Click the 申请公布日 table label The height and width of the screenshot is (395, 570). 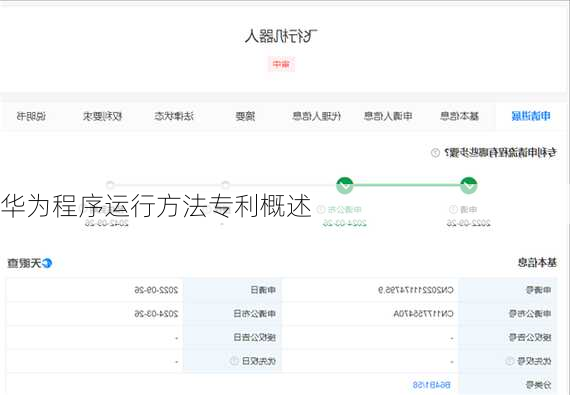pos(254,314)
